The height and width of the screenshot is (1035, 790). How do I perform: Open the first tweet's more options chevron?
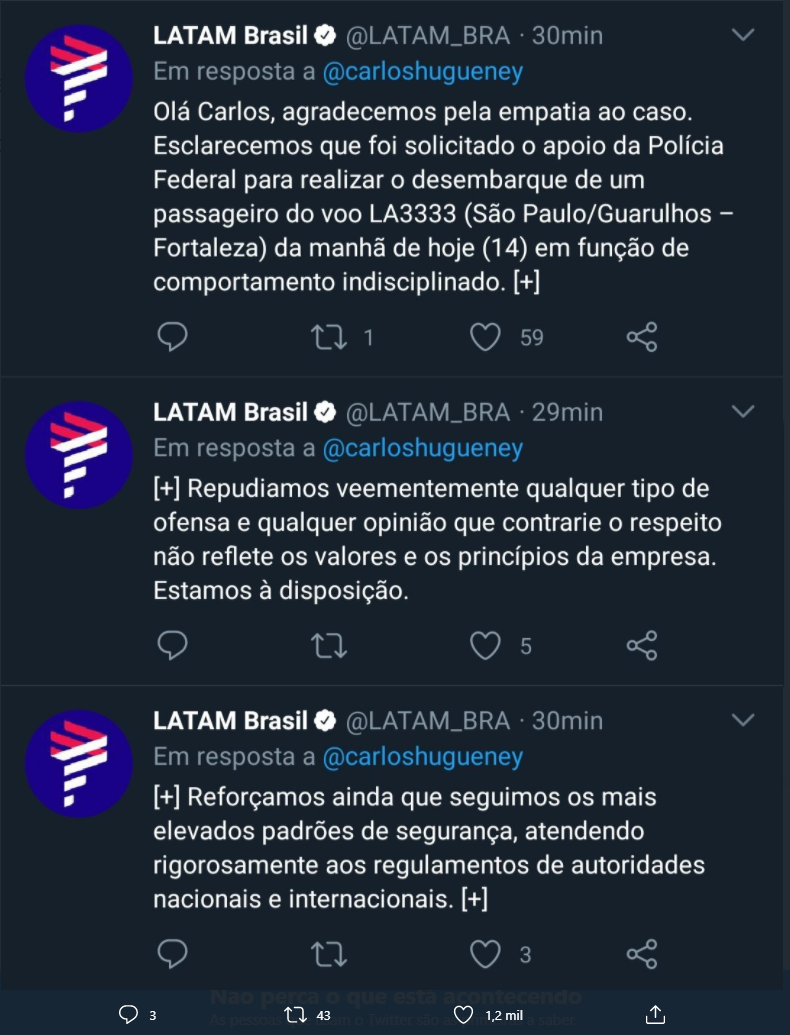[743, 35]
